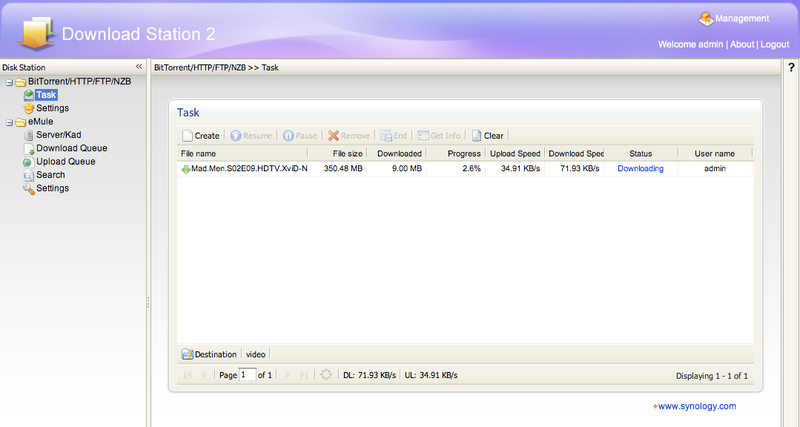Sort by User name column header

[715, 154]
